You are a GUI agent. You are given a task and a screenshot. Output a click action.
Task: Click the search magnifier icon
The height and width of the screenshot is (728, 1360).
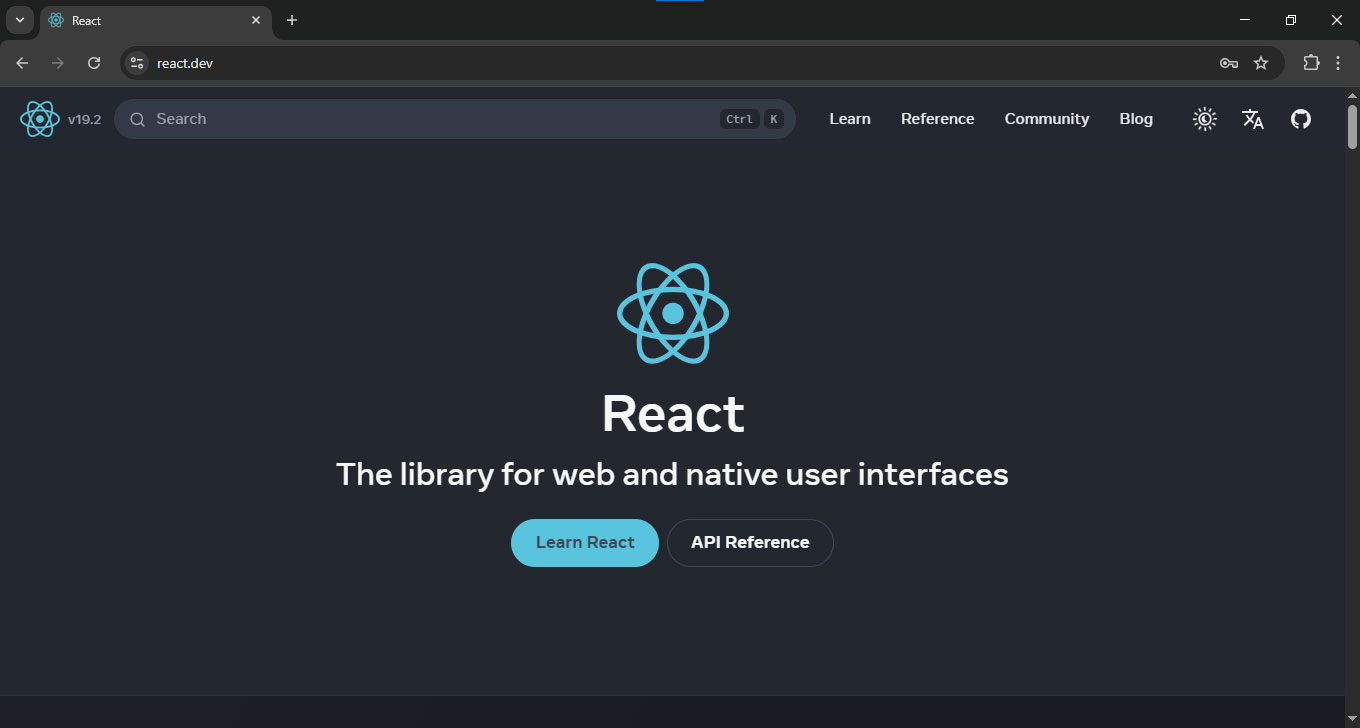point(137,118)
